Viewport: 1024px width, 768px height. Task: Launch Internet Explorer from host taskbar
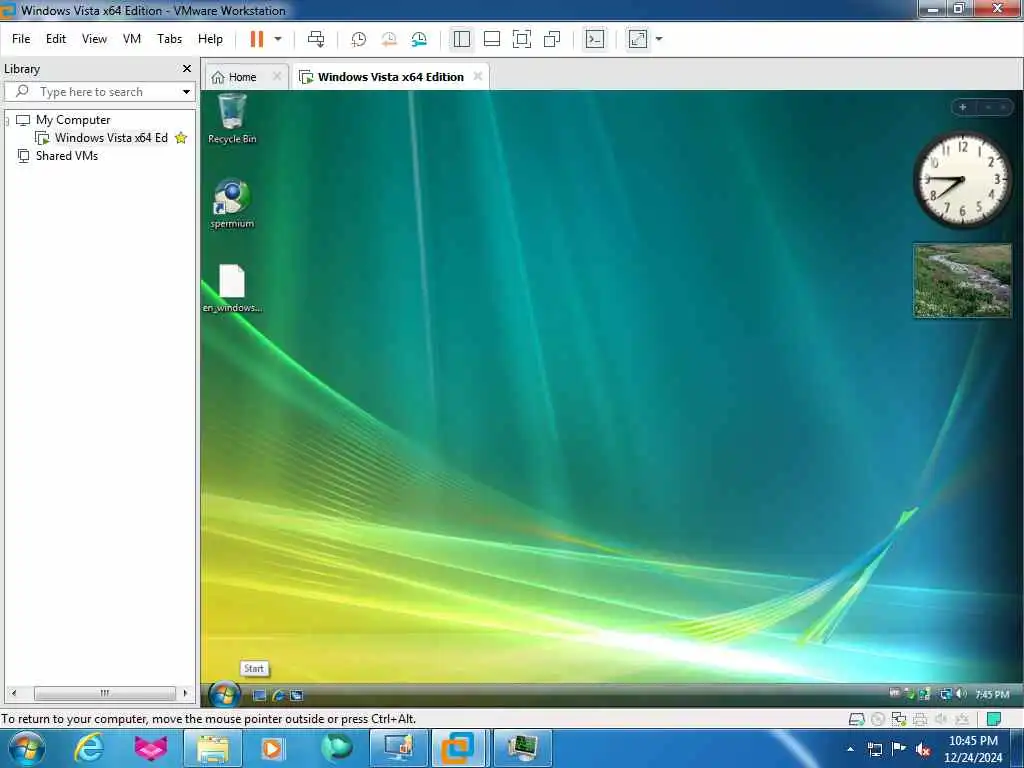pos(89,748)
